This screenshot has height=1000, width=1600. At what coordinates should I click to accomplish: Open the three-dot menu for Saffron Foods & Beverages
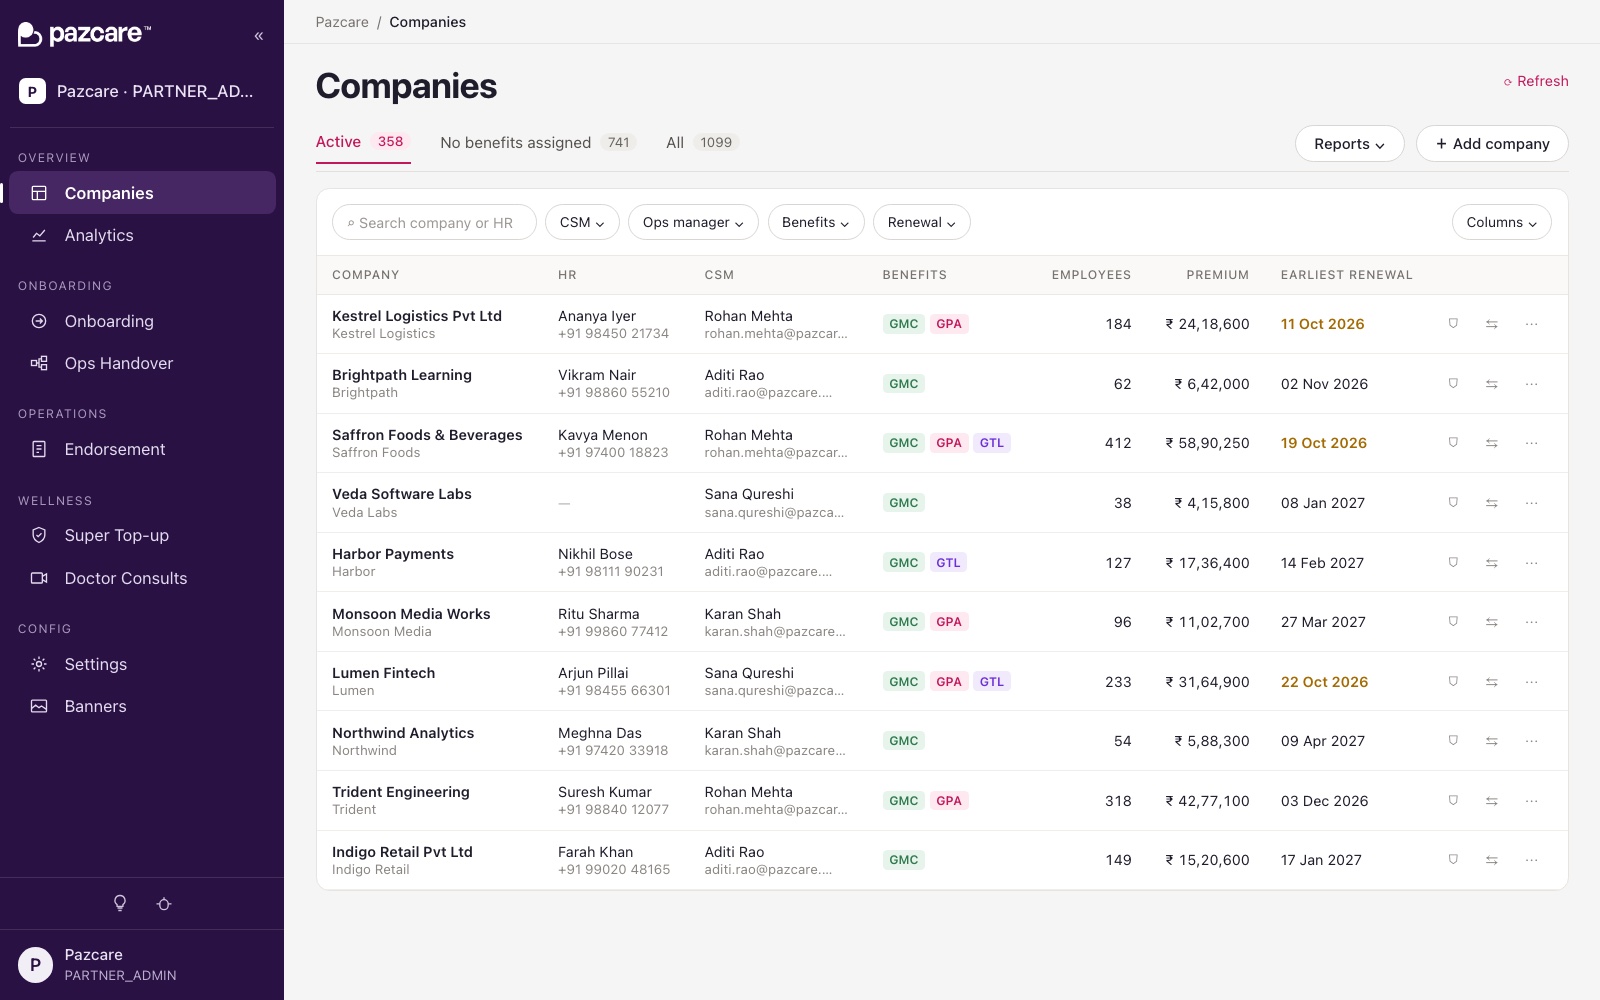coord(1531,443)
